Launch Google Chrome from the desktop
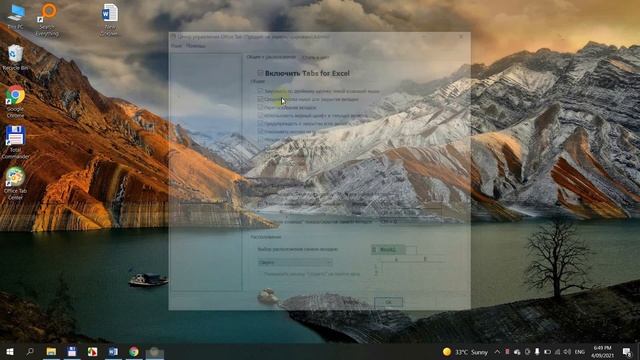The height and width of the screenshot is (360, 640). 15,101
